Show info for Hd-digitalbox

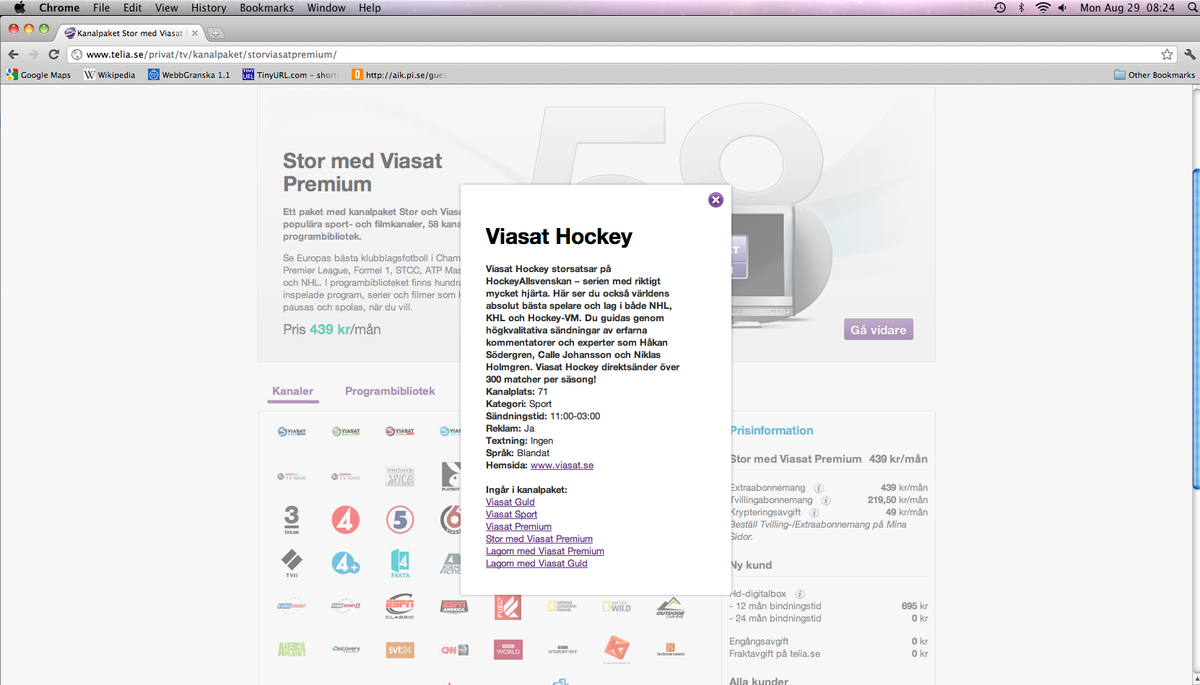(800, 594)
